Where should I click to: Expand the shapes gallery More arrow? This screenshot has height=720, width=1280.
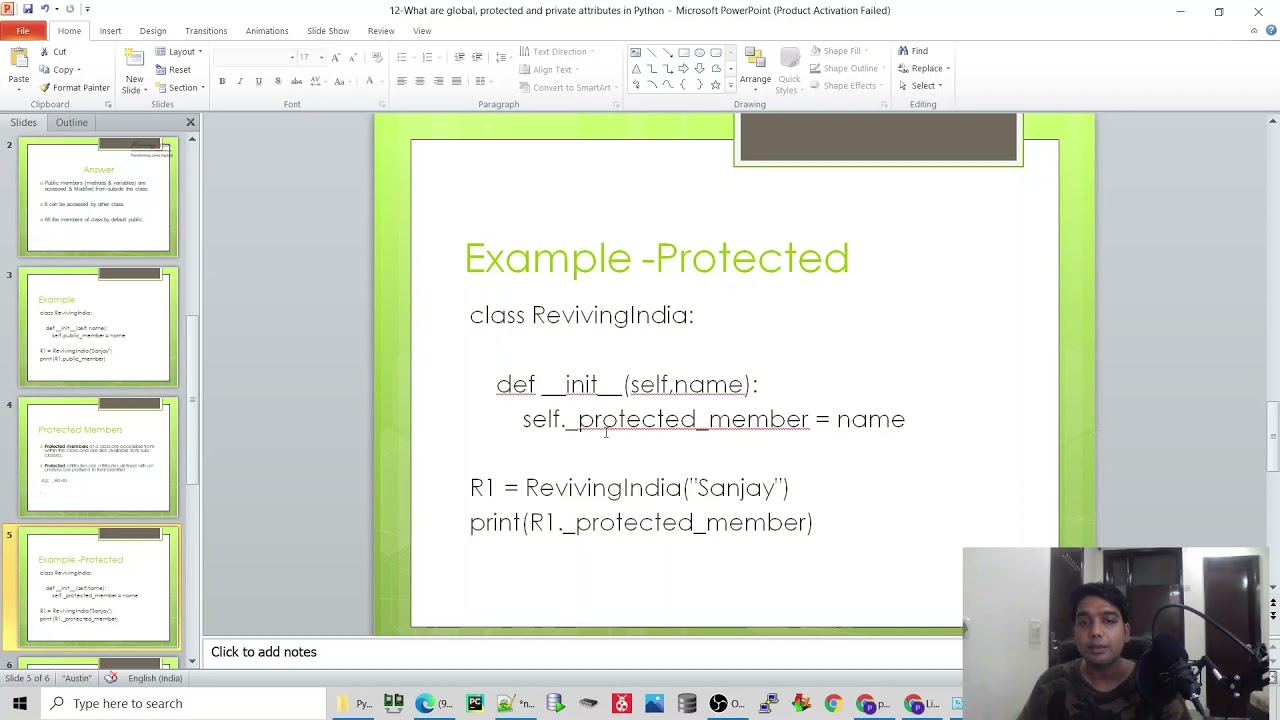pos(730,86)
